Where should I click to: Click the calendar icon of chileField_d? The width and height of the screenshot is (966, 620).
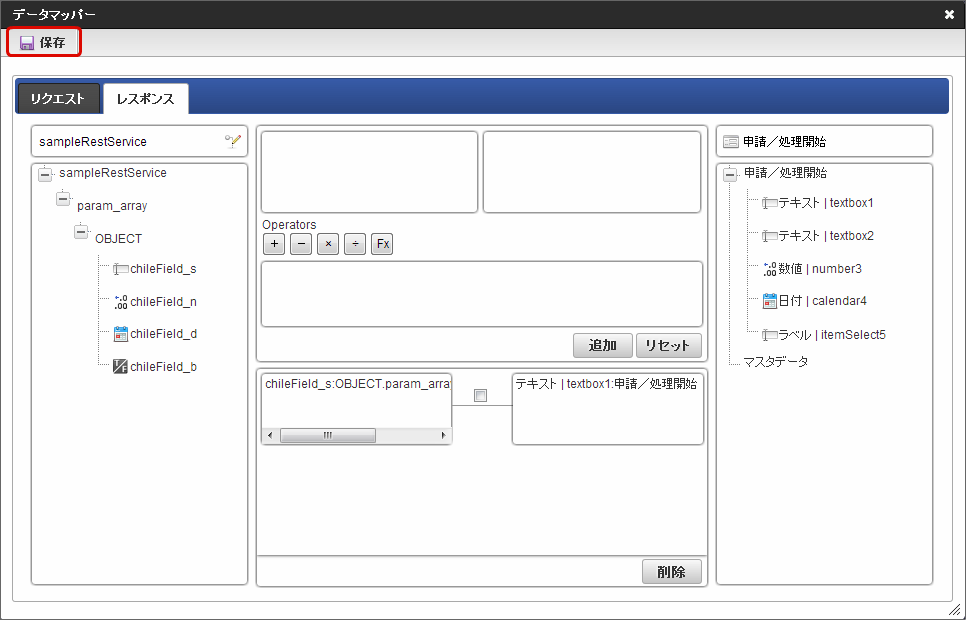[x=121, y=334]
